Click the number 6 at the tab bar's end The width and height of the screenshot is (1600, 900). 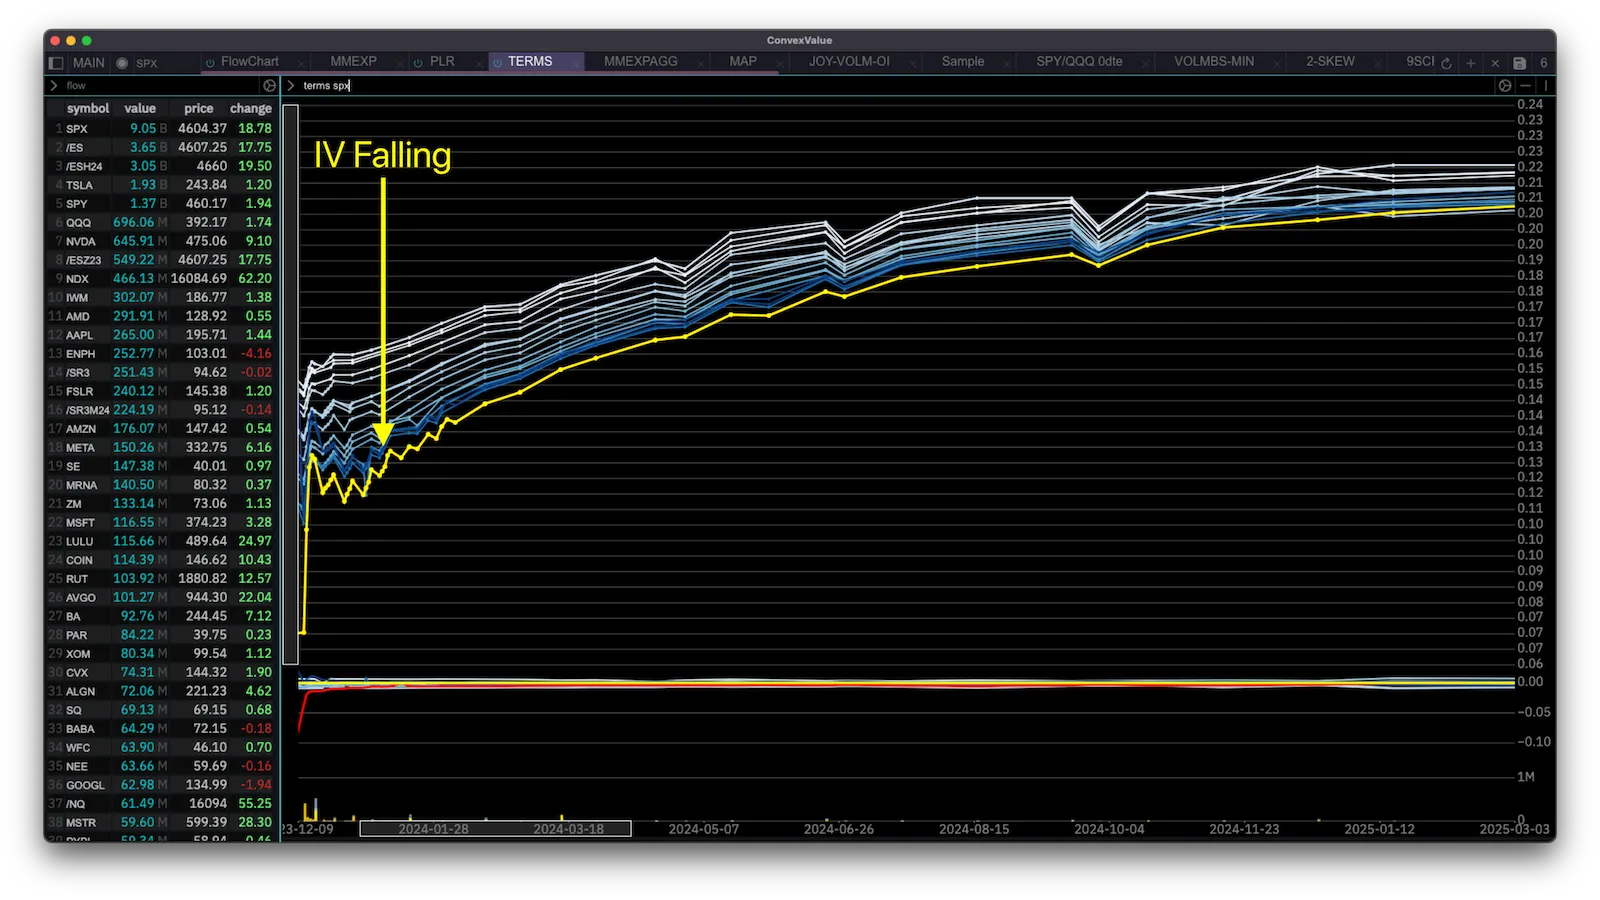tap(1543, 62)
